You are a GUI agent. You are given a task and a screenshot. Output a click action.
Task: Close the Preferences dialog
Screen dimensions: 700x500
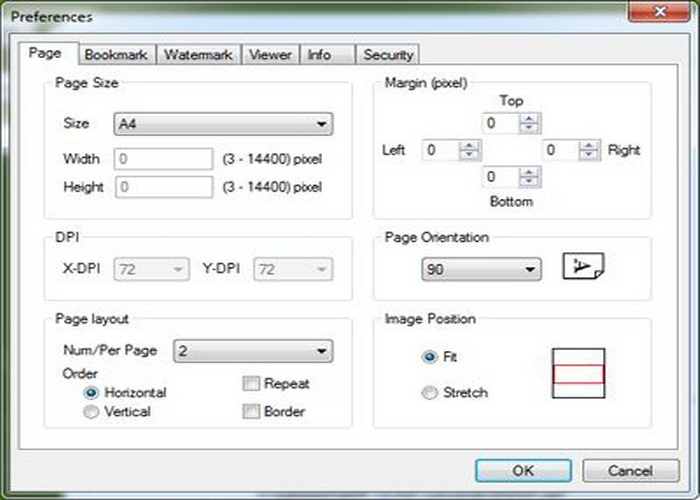(x=660, y=12)
